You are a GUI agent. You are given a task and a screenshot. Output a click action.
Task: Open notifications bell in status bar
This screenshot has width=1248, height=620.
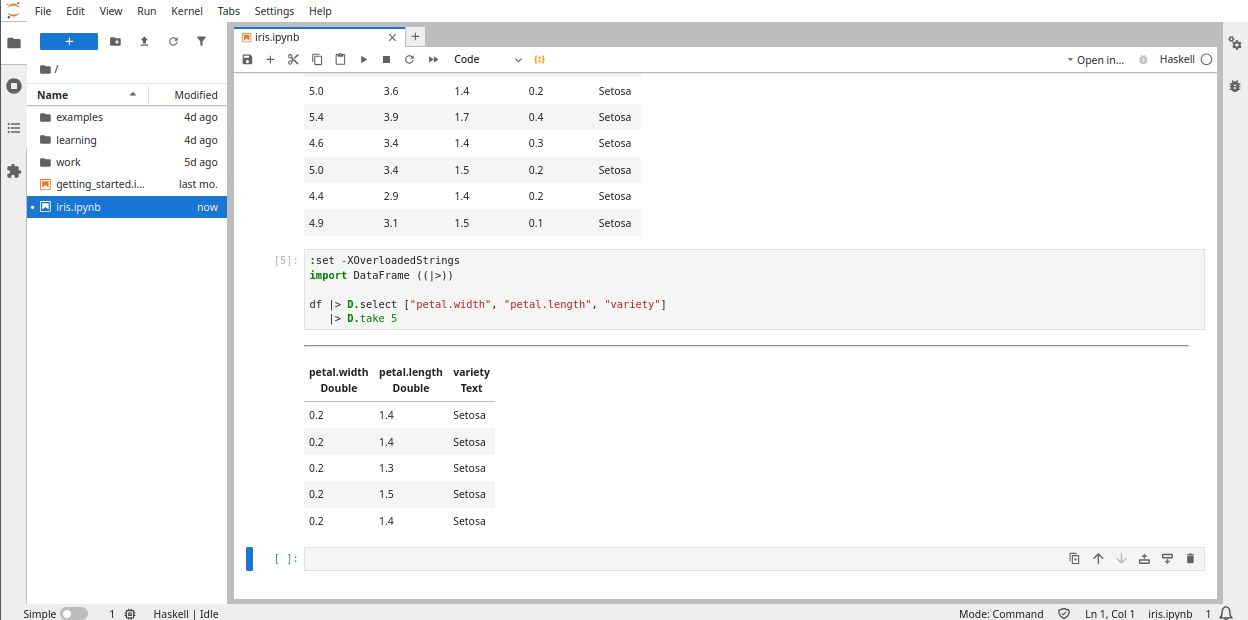click(x=1226, y=614)
